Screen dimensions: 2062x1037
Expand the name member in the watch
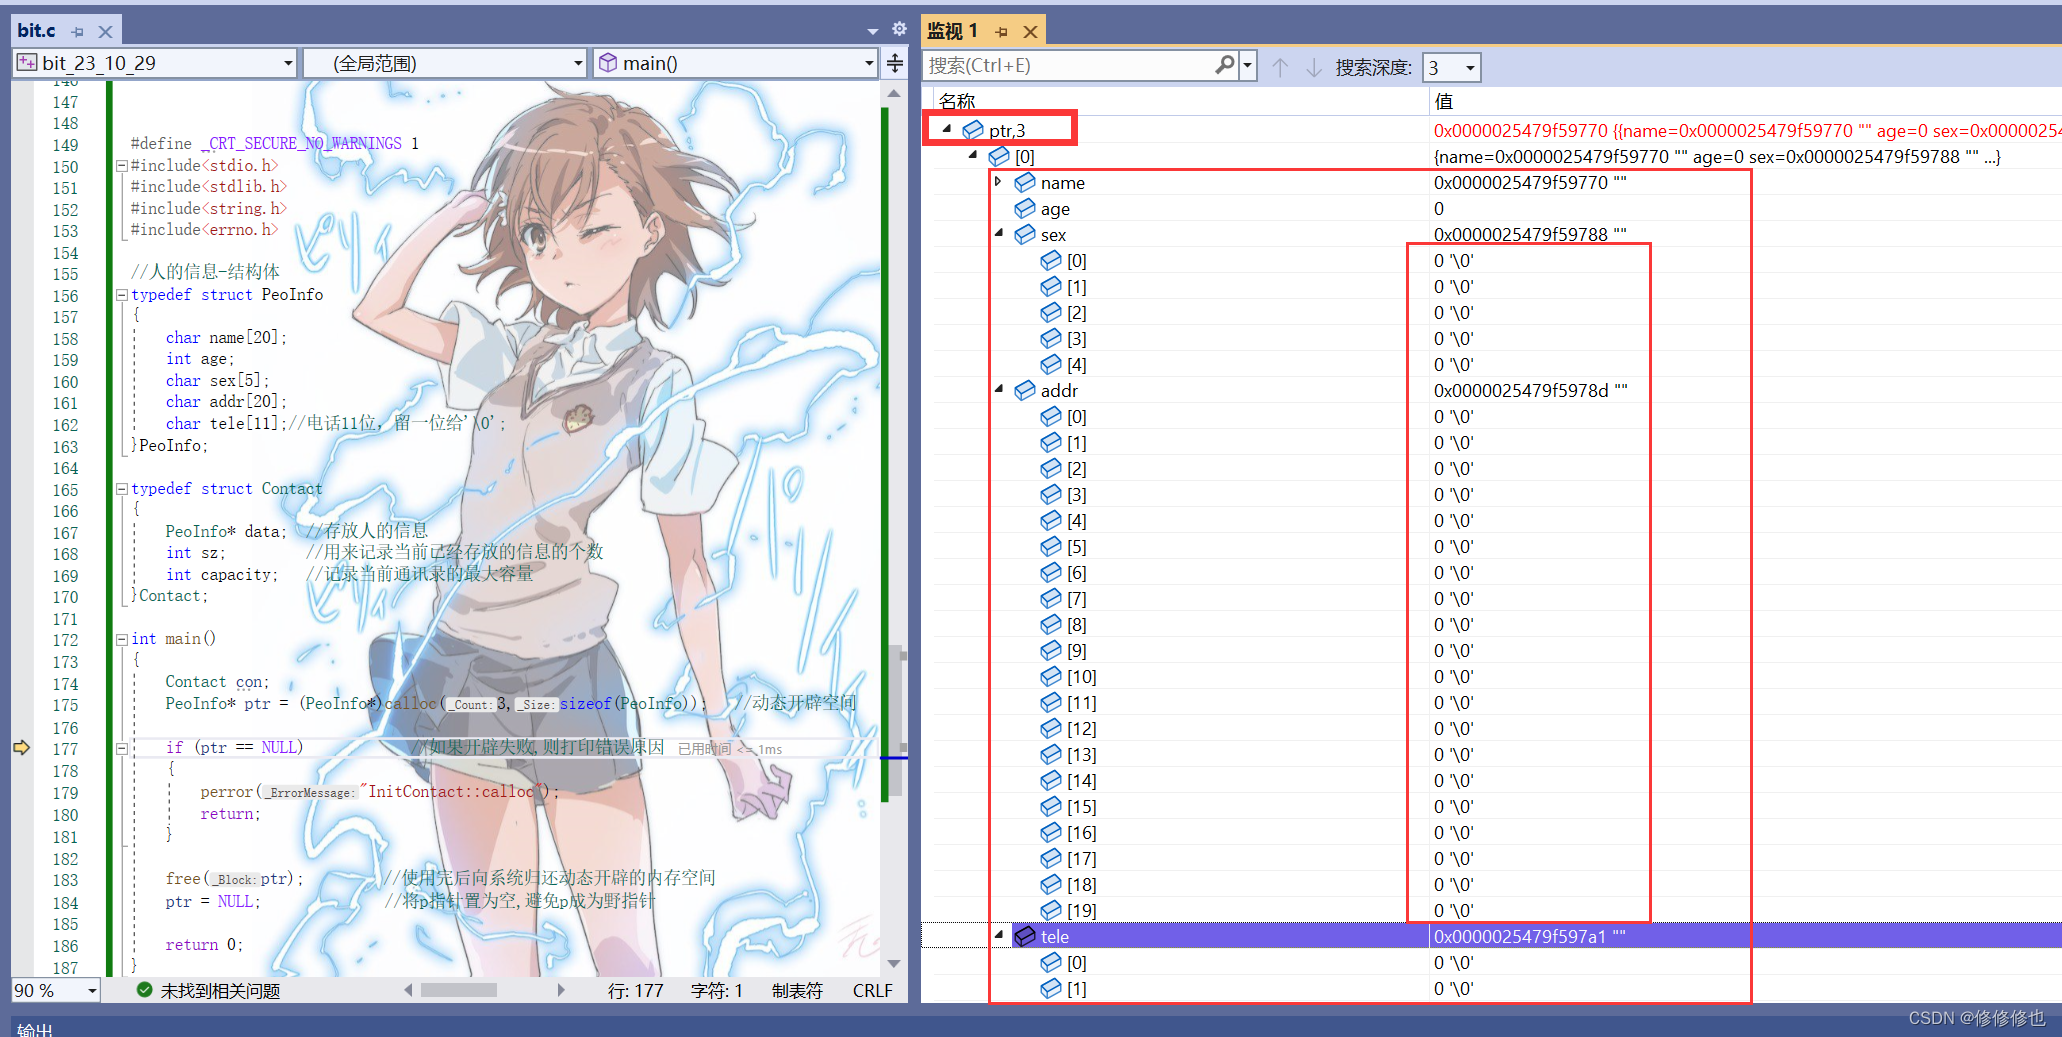[x=998, y=181]
